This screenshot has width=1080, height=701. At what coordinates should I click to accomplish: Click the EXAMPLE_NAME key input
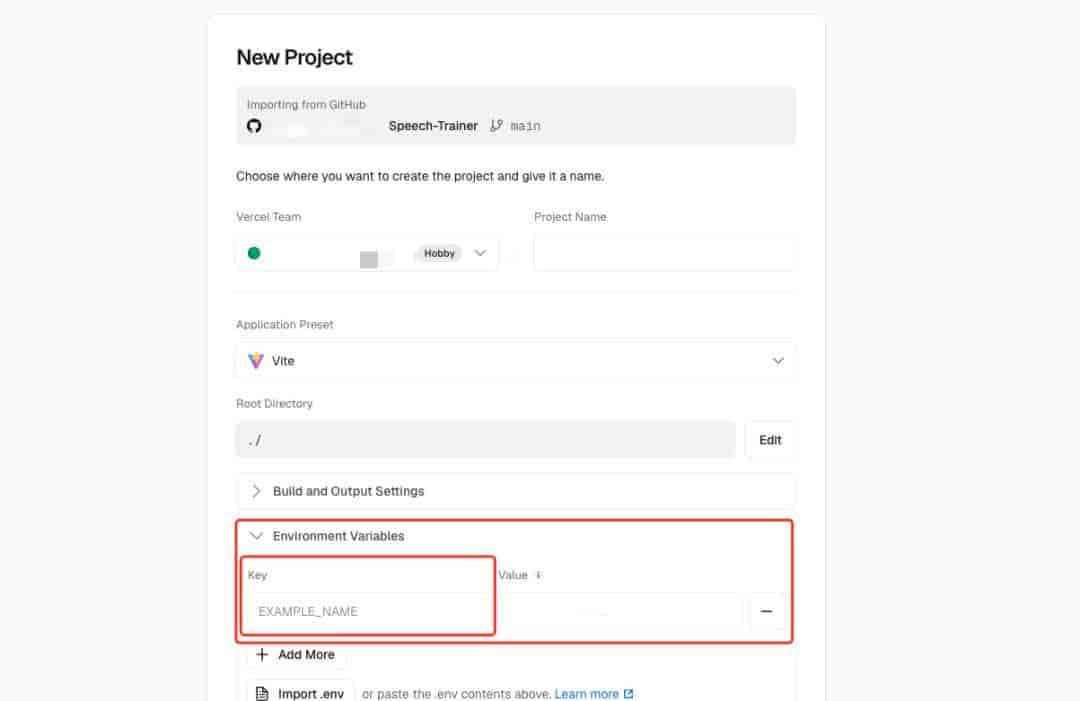pos(369,611)
